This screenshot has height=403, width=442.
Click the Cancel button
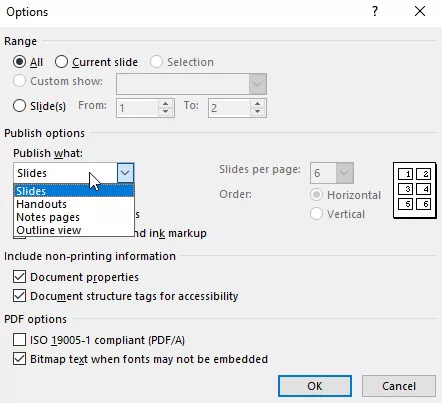point(399,386)
